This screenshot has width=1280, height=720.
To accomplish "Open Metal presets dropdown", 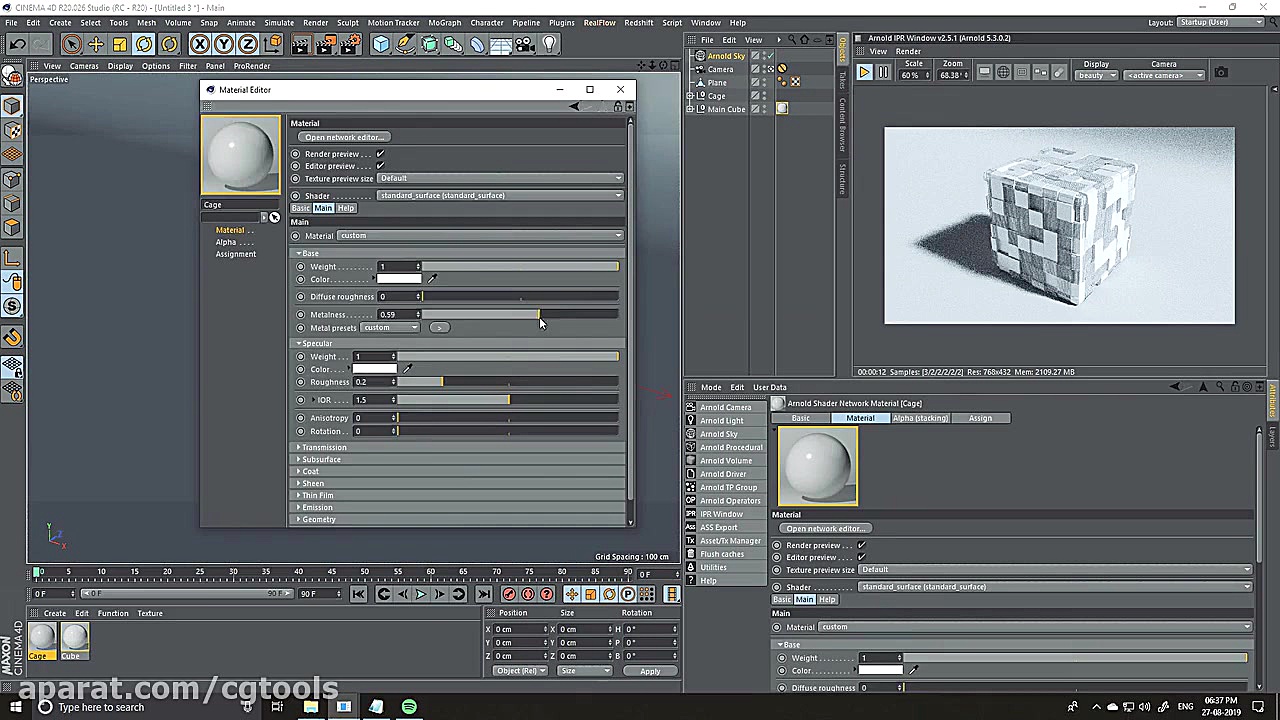I will [390, 328].
